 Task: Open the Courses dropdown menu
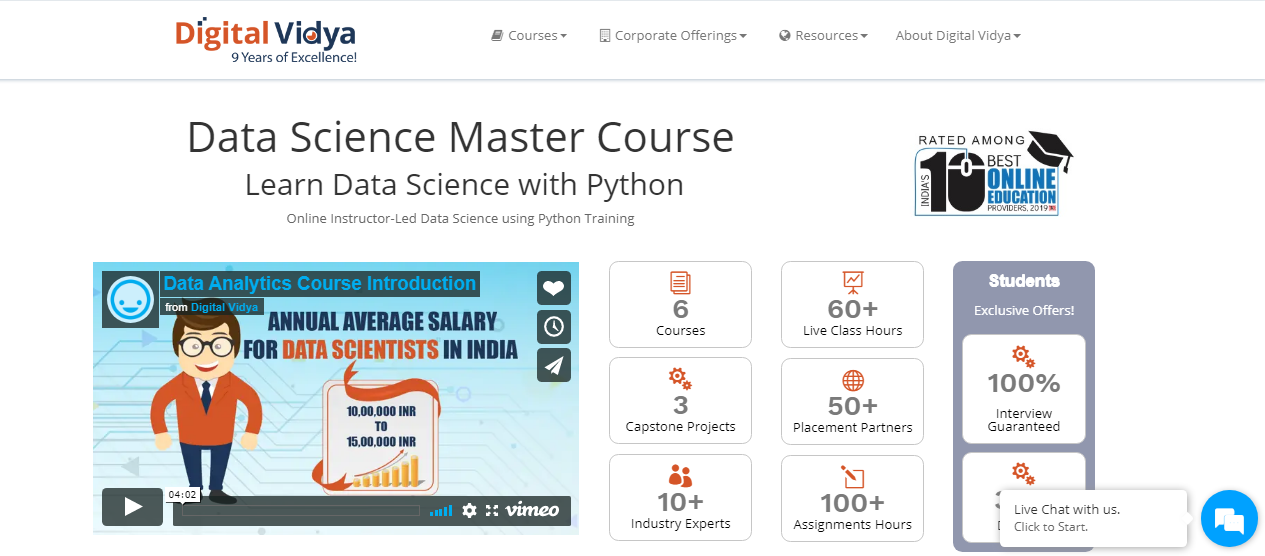529,35
